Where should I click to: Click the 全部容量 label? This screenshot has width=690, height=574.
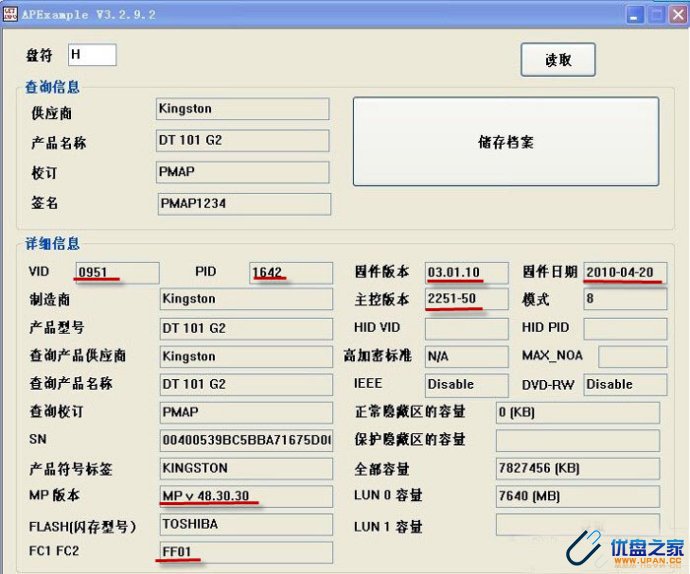[382, 469]
